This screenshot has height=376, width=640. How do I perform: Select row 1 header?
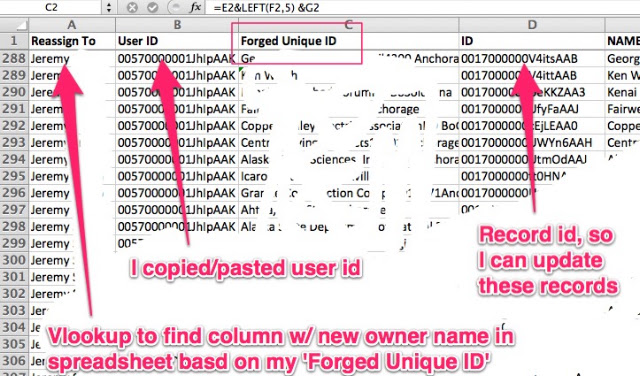click(x=14, y=41)
